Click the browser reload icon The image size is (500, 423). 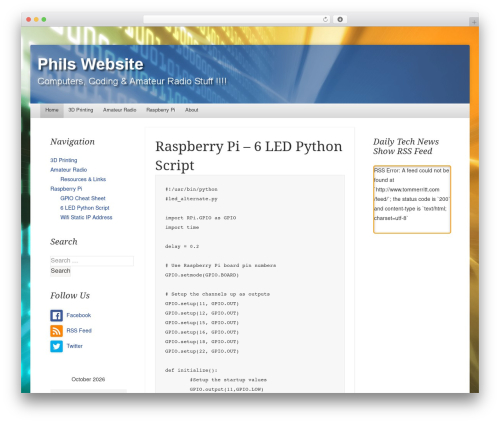coord(325,19)
